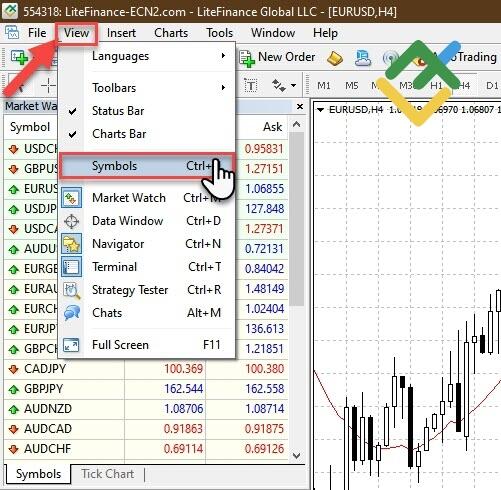
Task: Select the AUDCHF row
Action: [146, 449]
